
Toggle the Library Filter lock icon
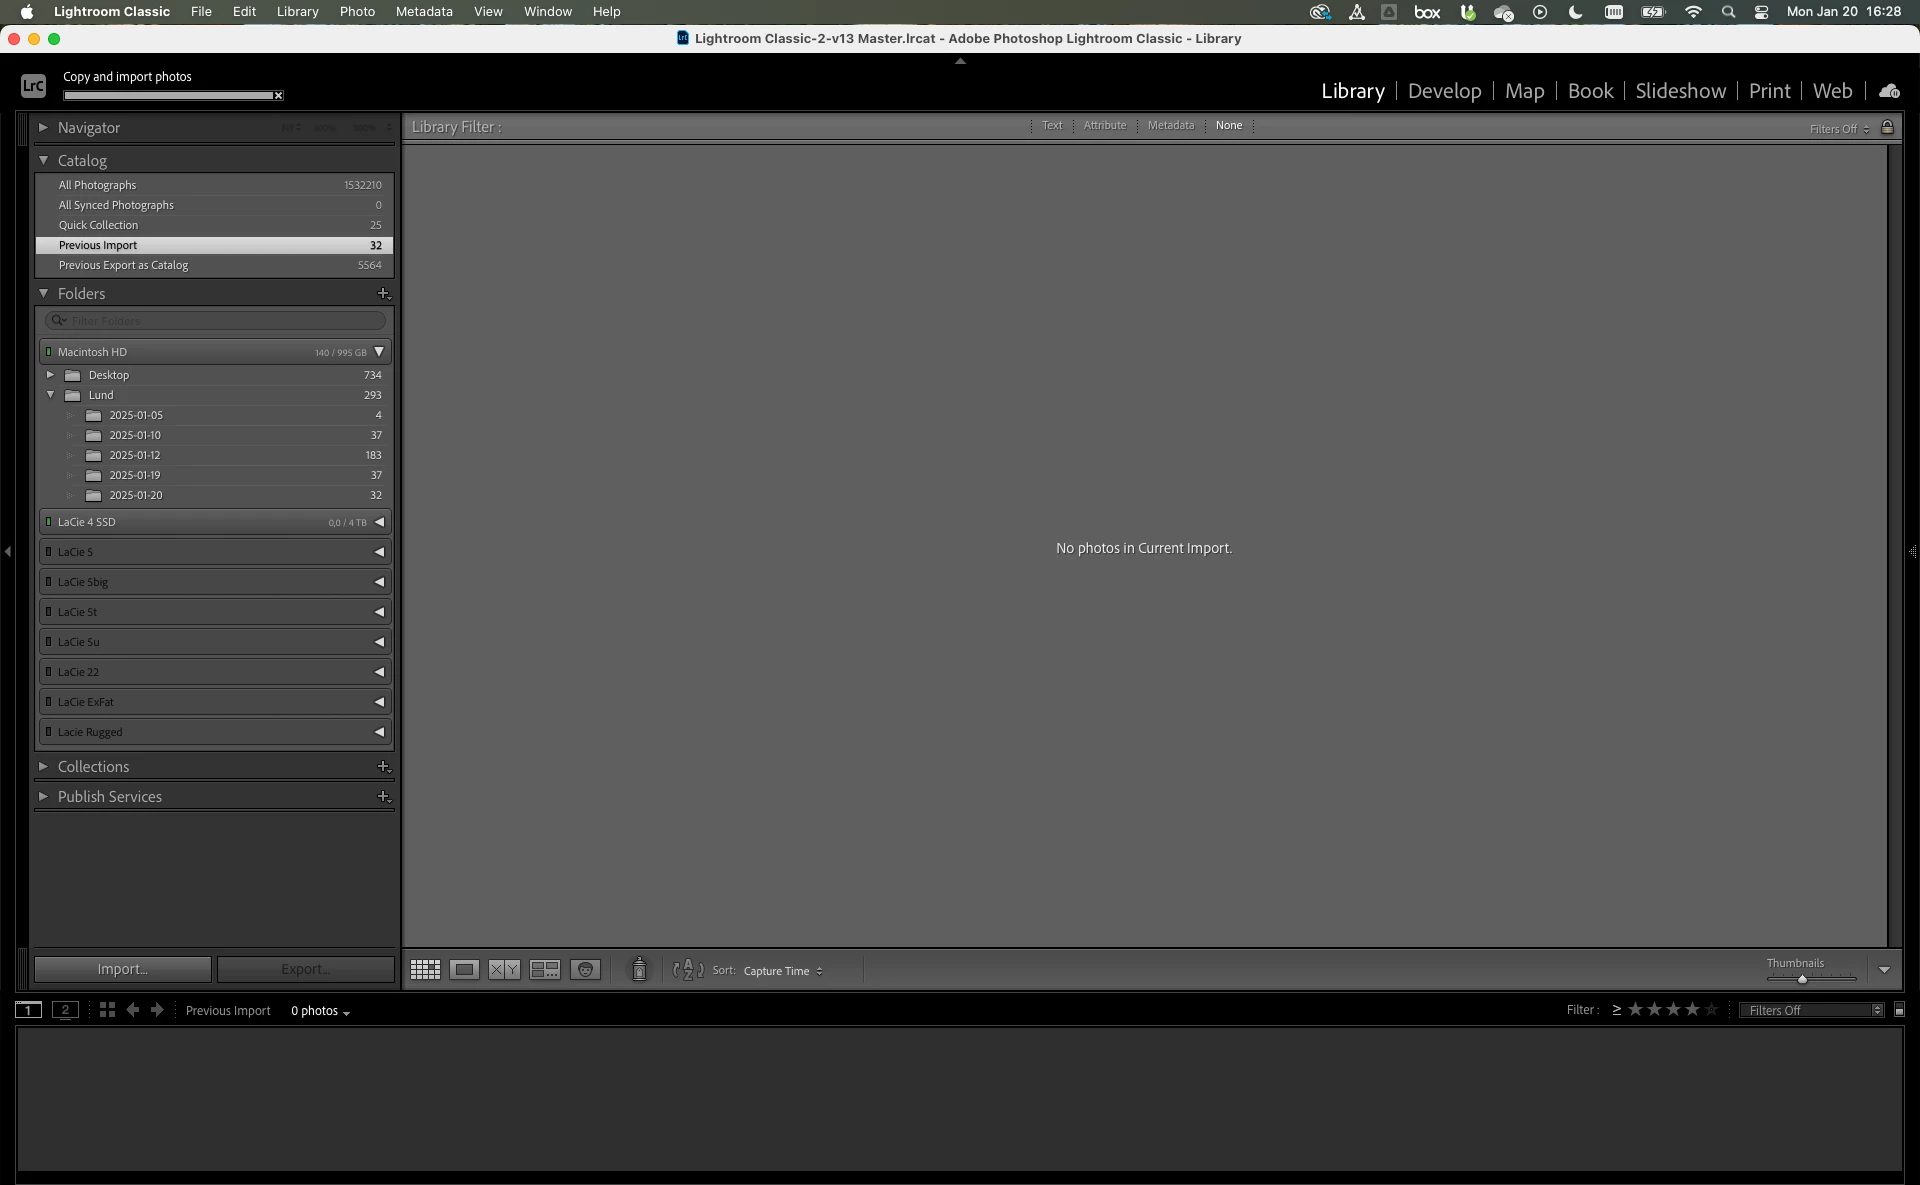tap(1887, 127)
